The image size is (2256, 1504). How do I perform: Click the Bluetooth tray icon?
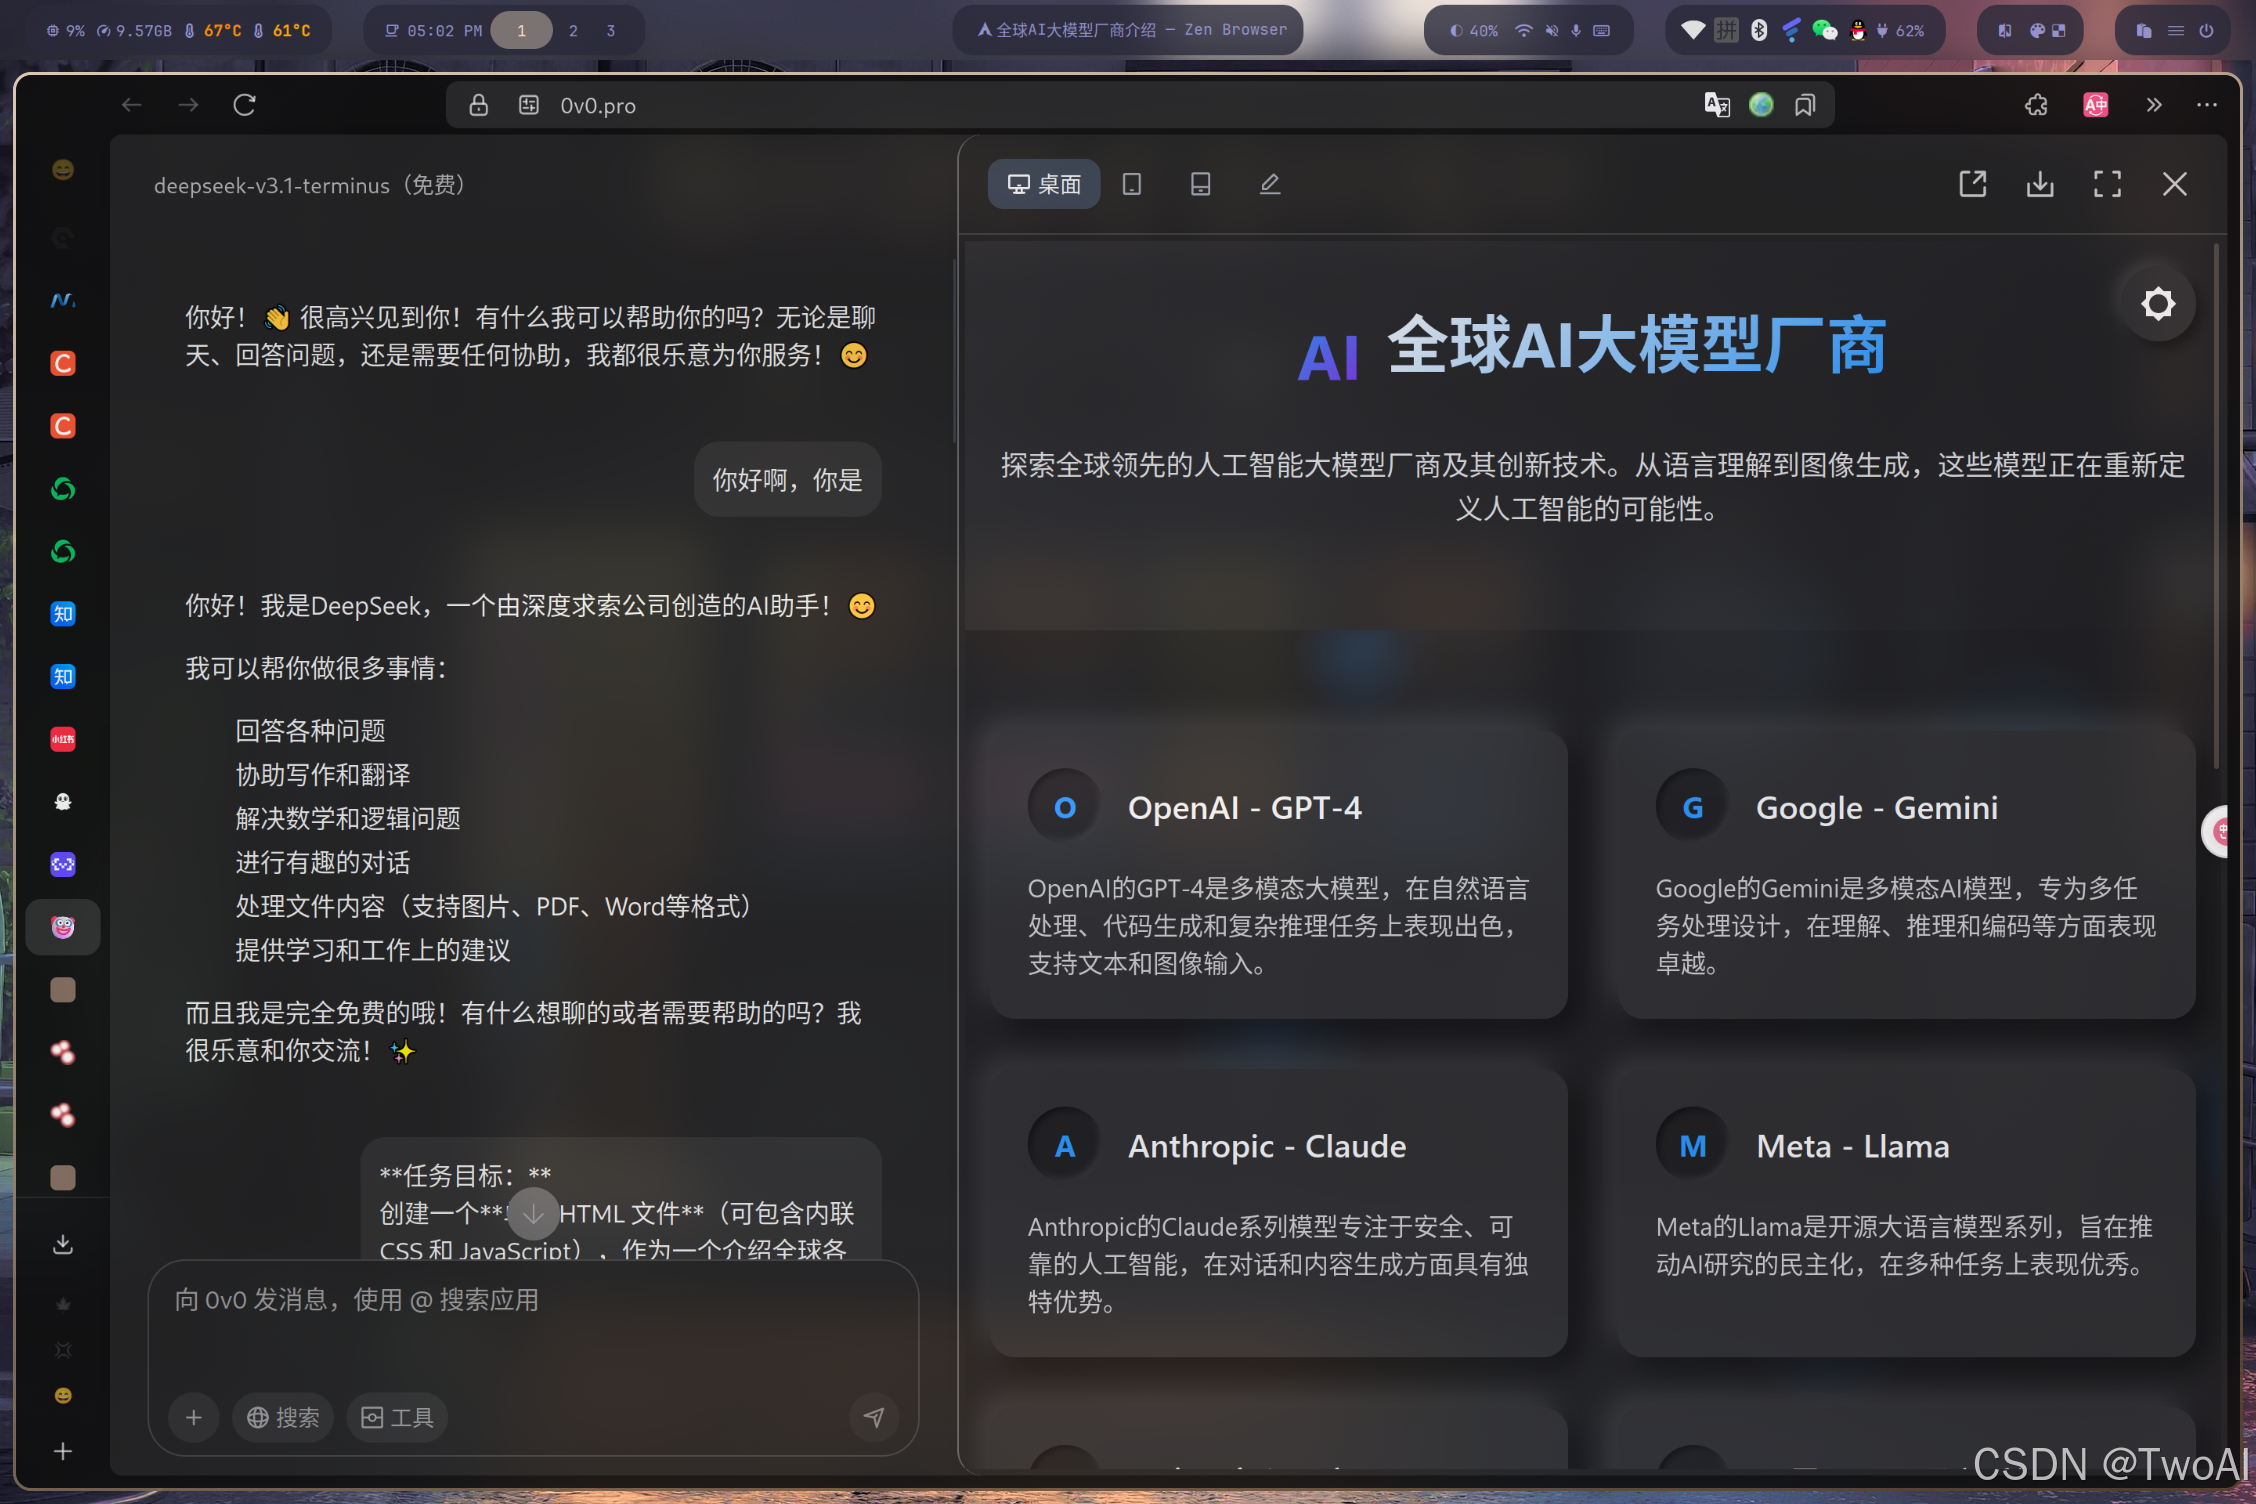(1759, 30)
